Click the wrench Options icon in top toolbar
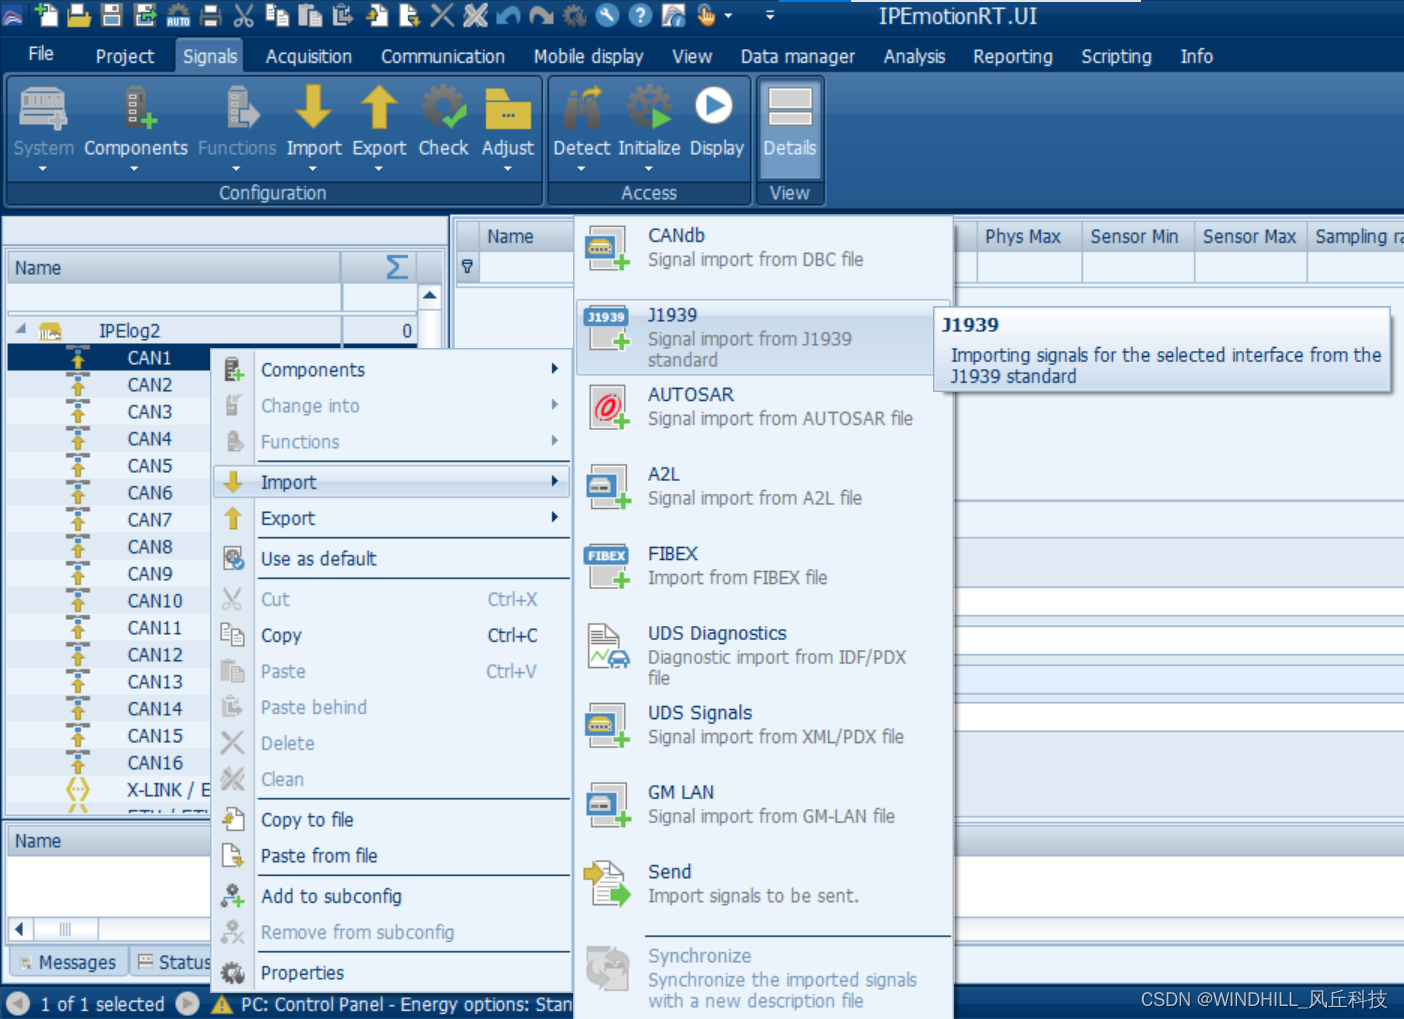1404x1019 pixels. coord(607,15)
